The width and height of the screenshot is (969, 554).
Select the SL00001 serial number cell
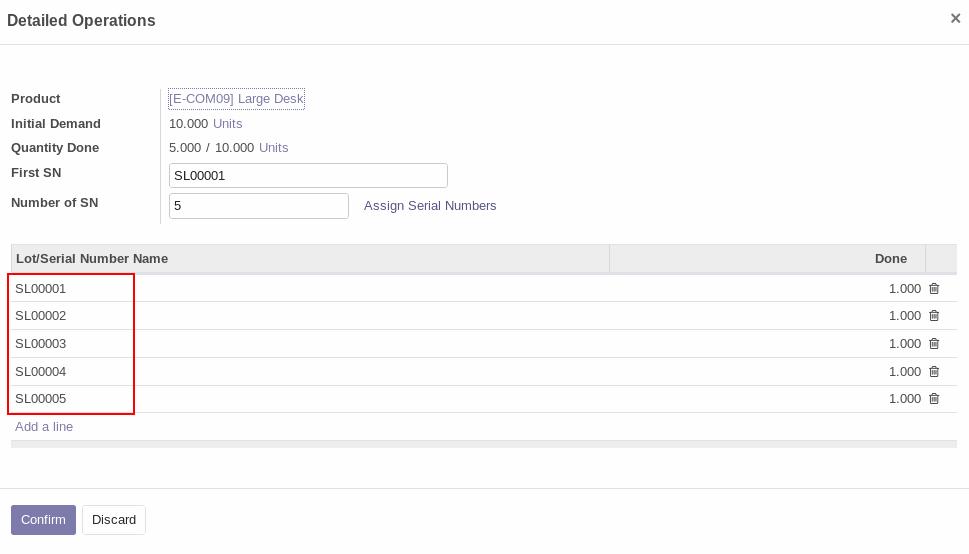click(x=310, y=289)
